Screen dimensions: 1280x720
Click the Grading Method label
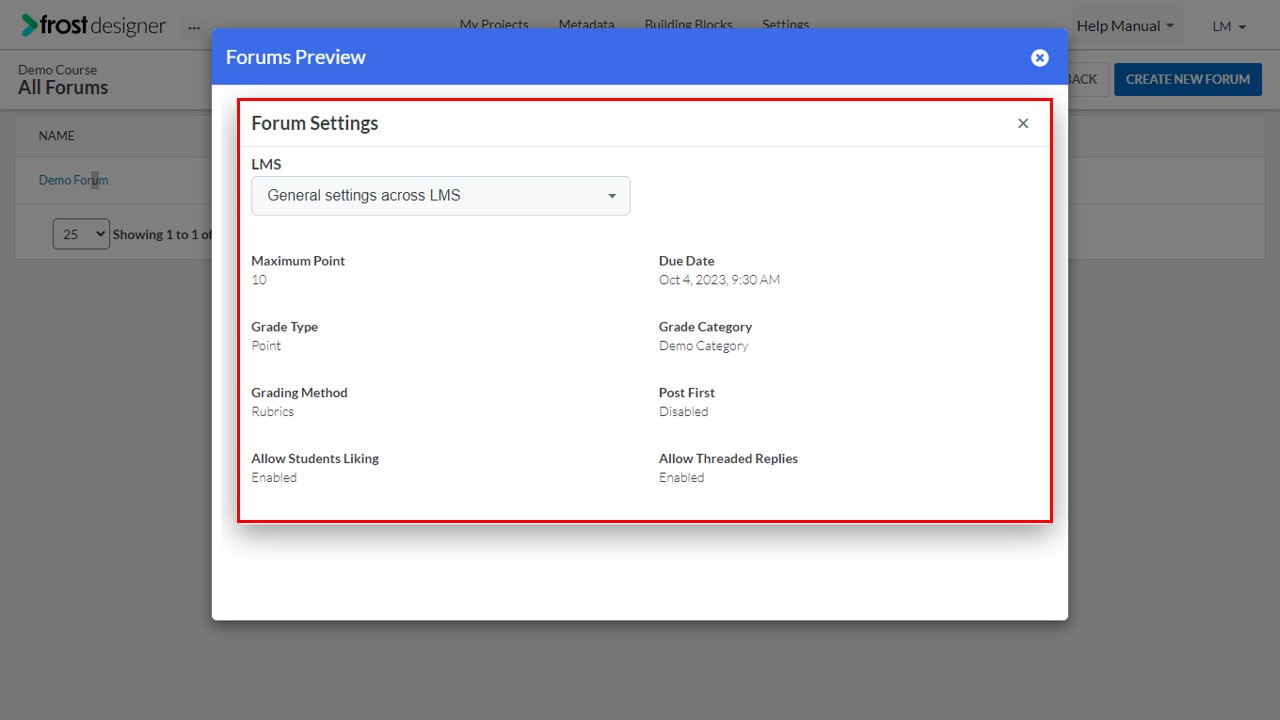(x=300, y=393)
